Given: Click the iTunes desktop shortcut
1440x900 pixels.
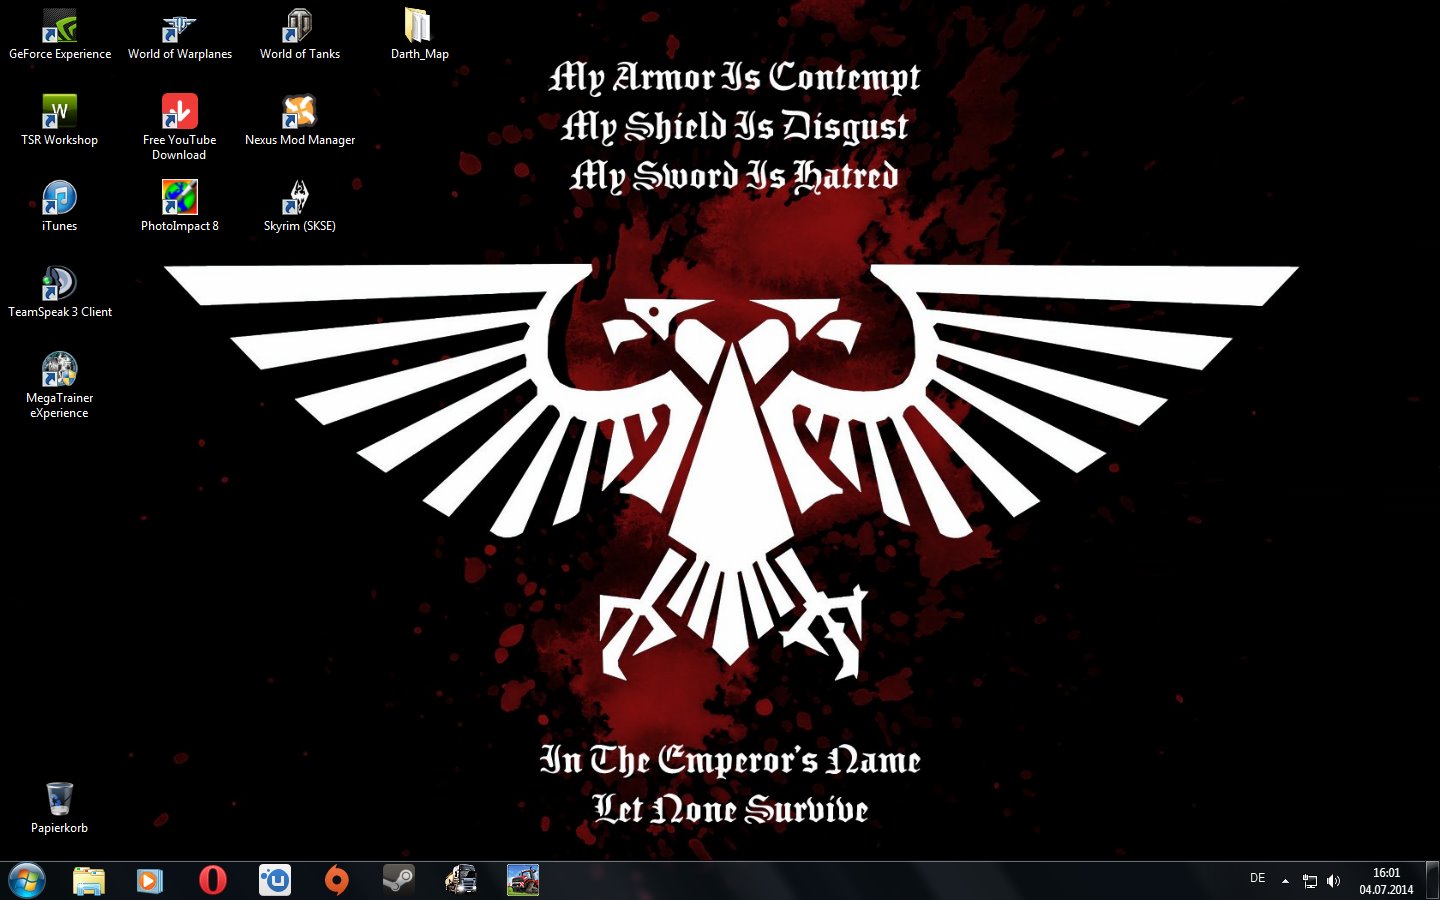Looking at the screenshot, I should [59, 198].
